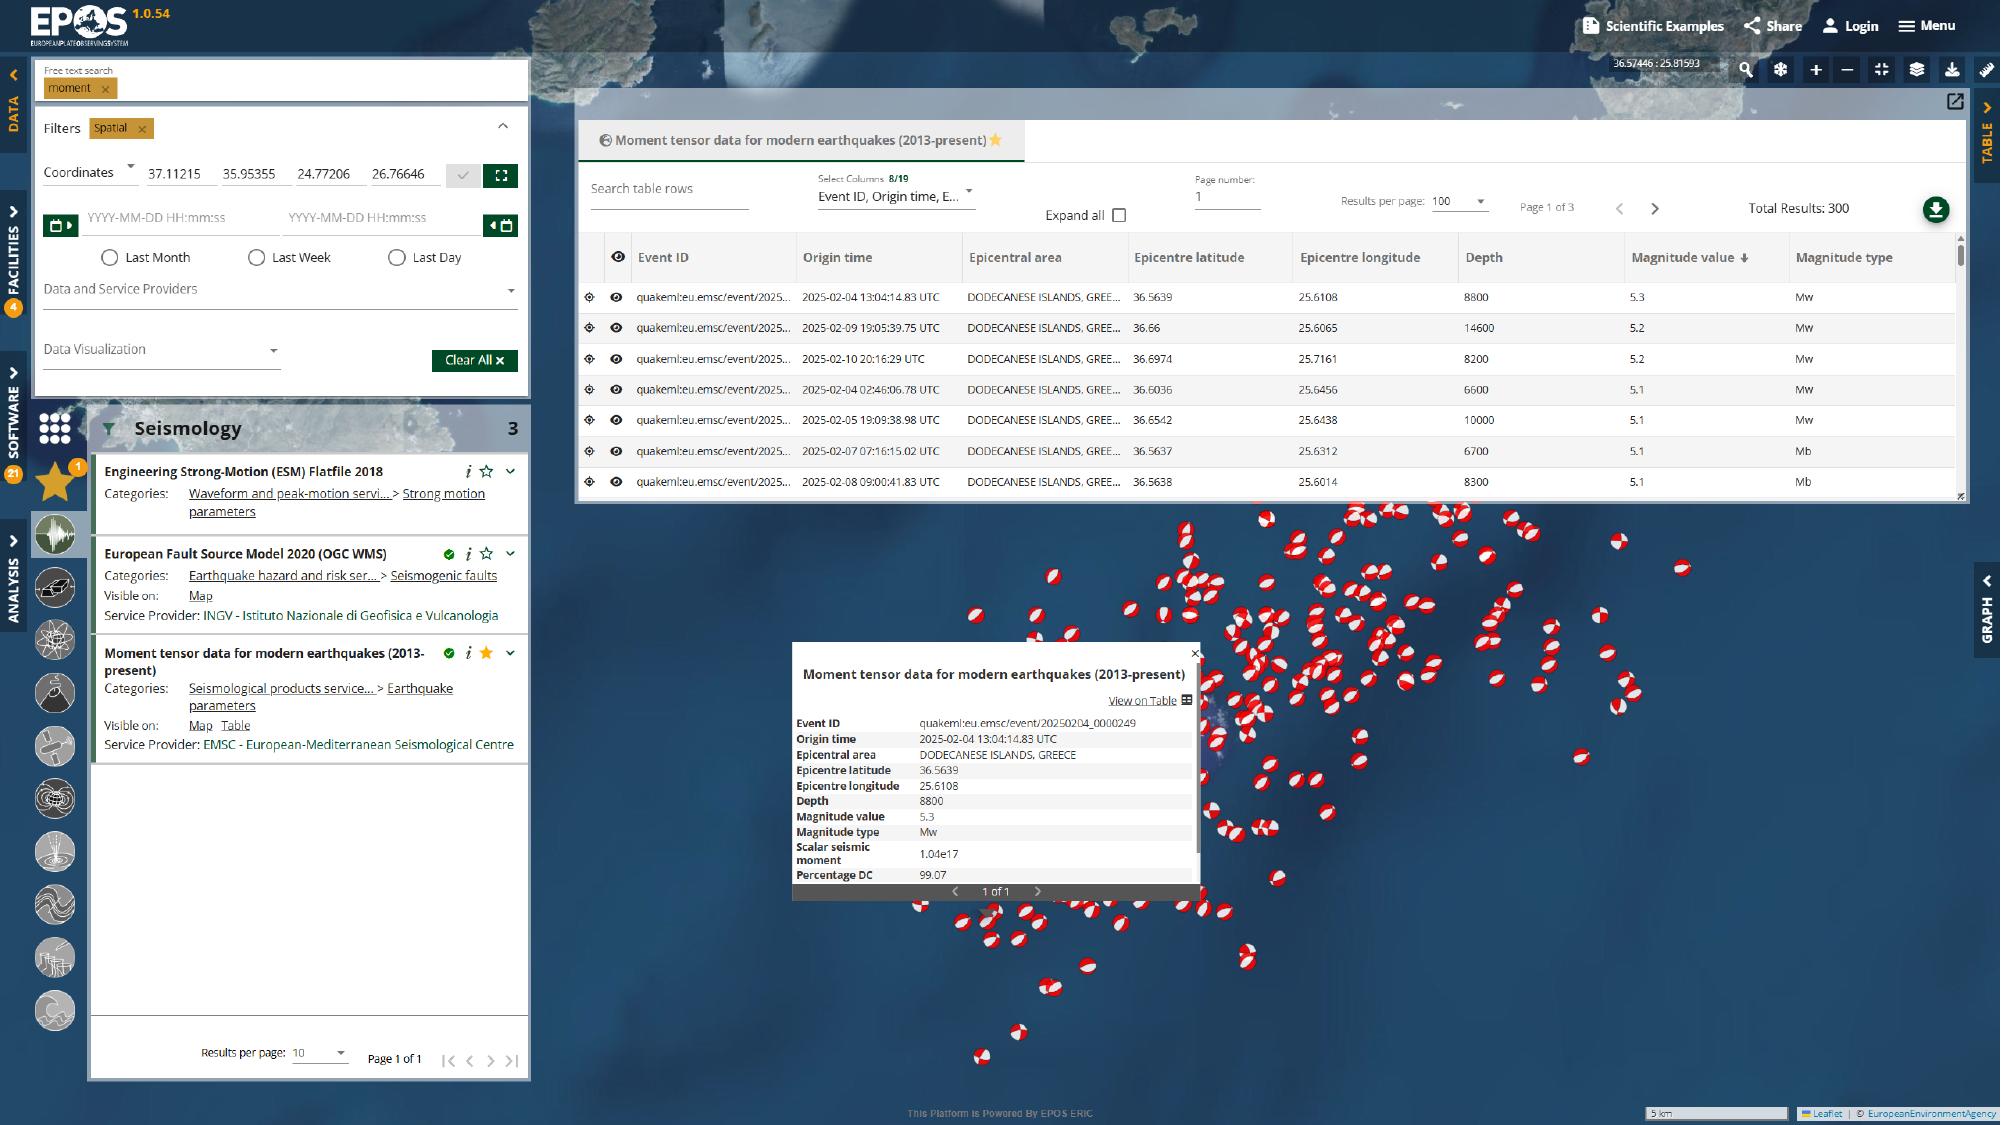This screenshot has height=1125, width=2001.
Task: Click the map search magnifier icon
Action: [x=1745, y=70]
